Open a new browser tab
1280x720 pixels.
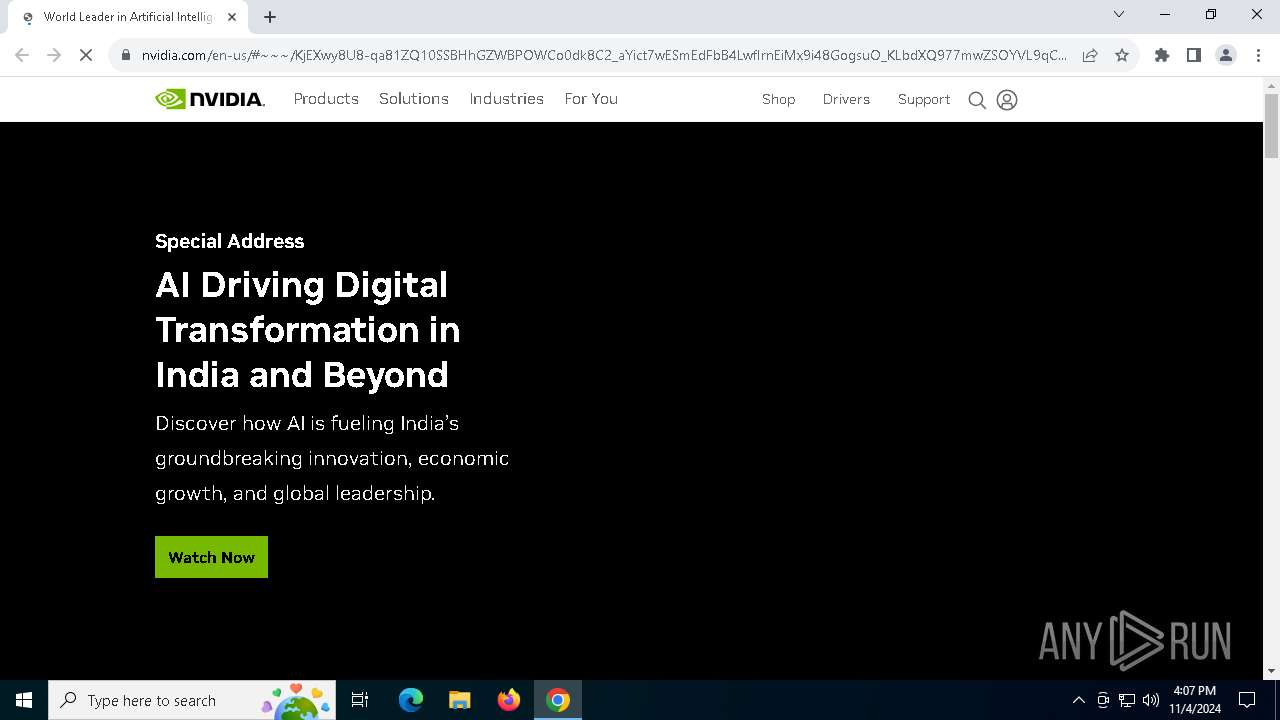(270, 17)
